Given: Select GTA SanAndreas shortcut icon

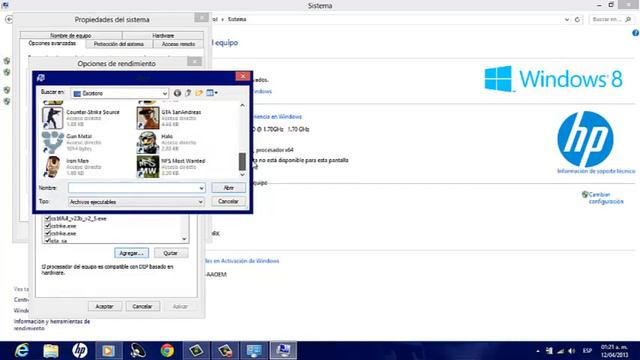Looking at the screenshot, I should [148, 118].
